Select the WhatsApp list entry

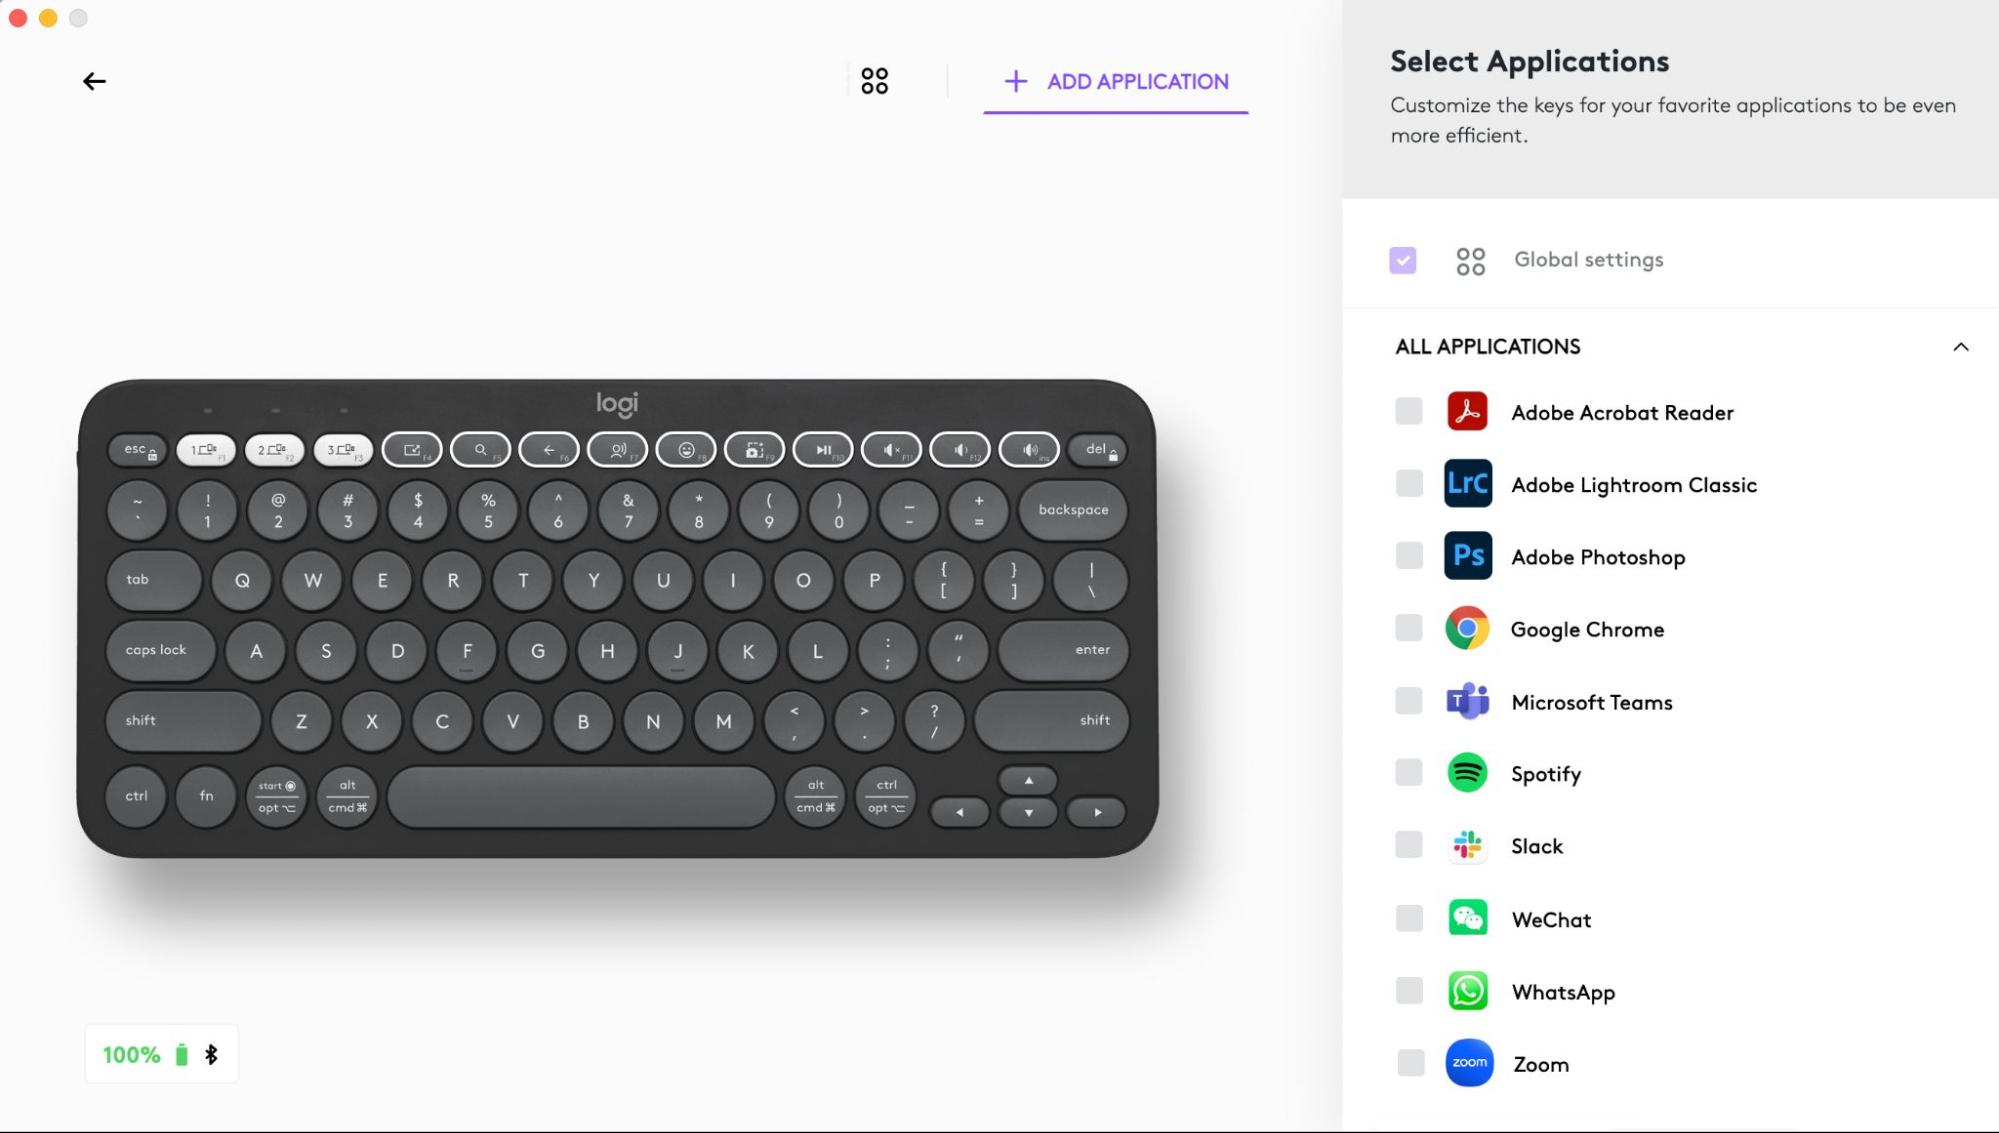[x=1670, y=991]
